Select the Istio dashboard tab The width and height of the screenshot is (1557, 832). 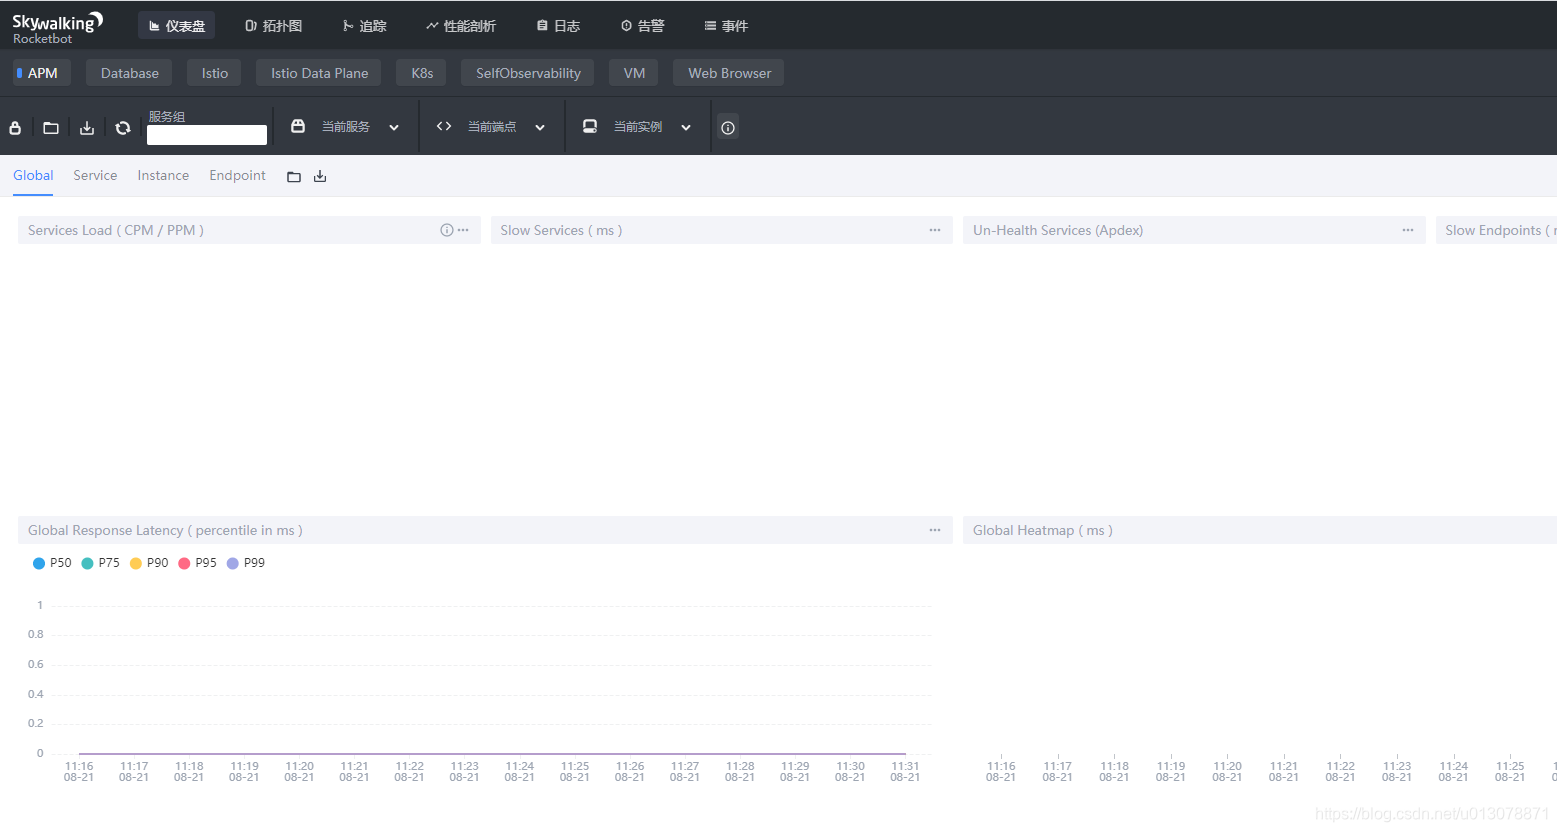point(214,73)
